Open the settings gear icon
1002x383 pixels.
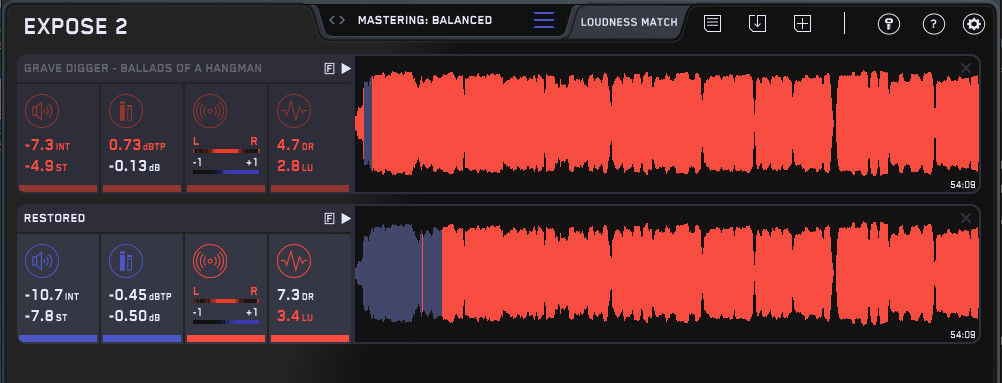click(x=973, y=24)
